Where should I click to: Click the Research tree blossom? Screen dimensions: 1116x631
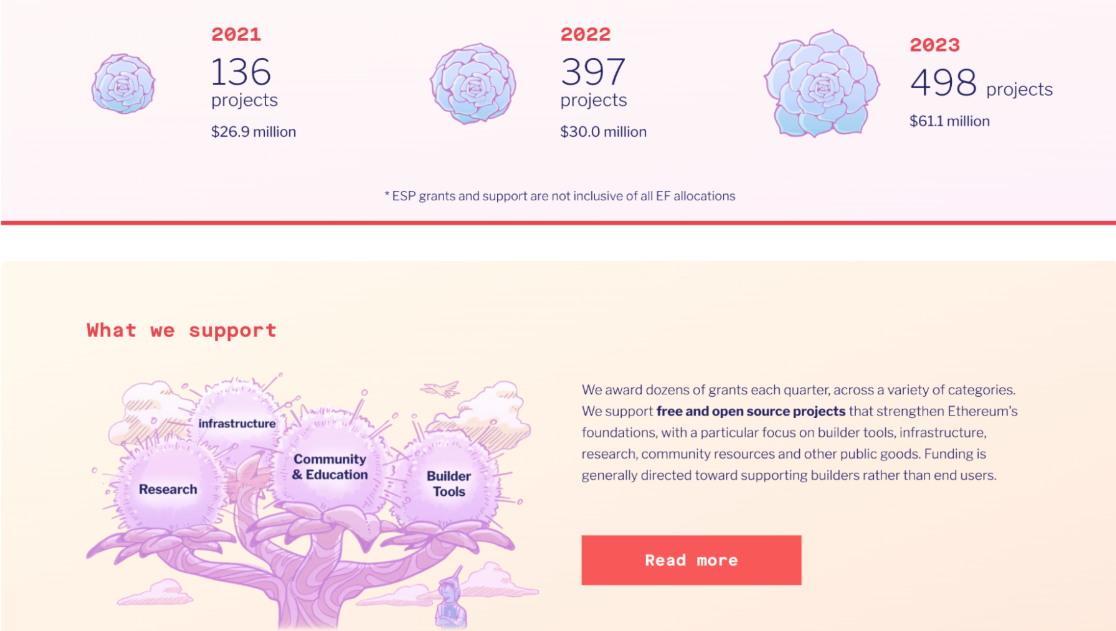click(168, 488)
